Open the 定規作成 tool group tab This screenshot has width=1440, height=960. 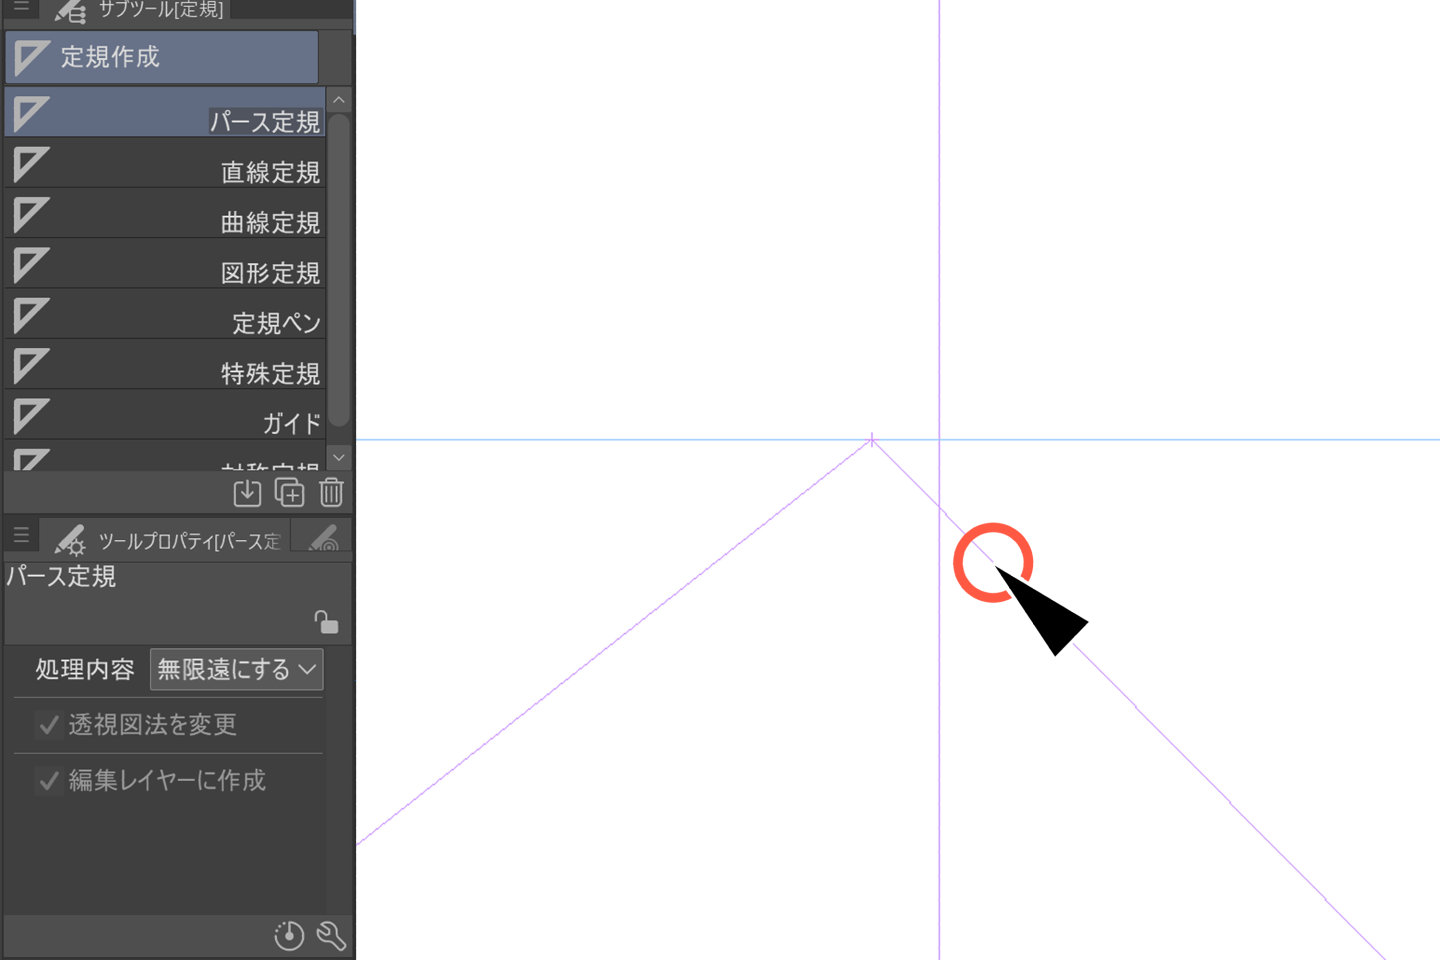click(162, 57)
